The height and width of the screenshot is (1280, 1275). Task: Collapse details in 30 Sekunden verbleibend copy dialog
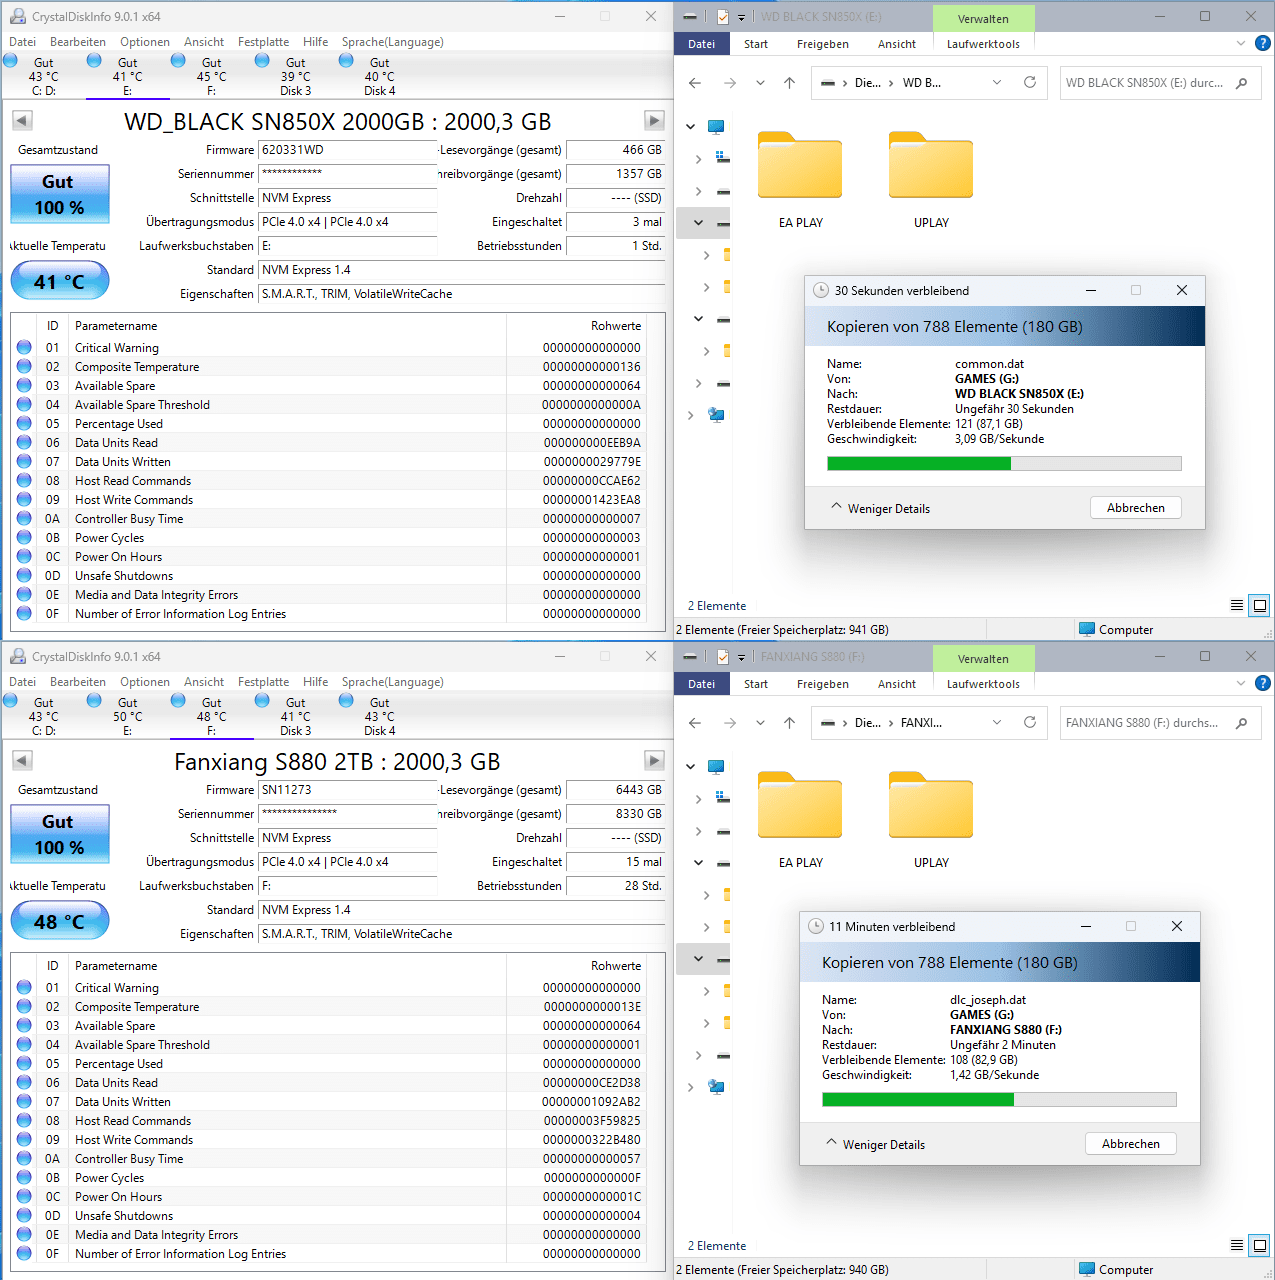coord(880,508)
